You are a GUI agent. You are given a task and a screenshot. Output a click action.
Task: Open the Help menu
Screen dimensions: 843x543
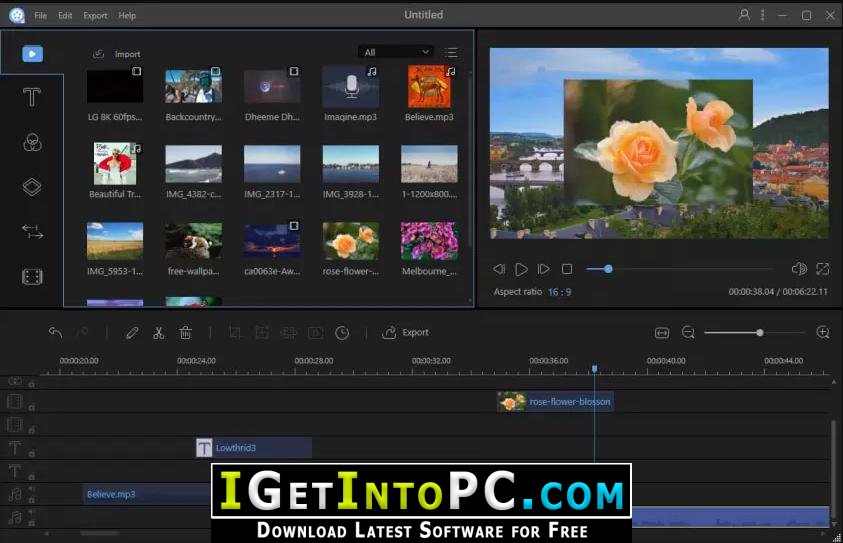pos(127,16)
